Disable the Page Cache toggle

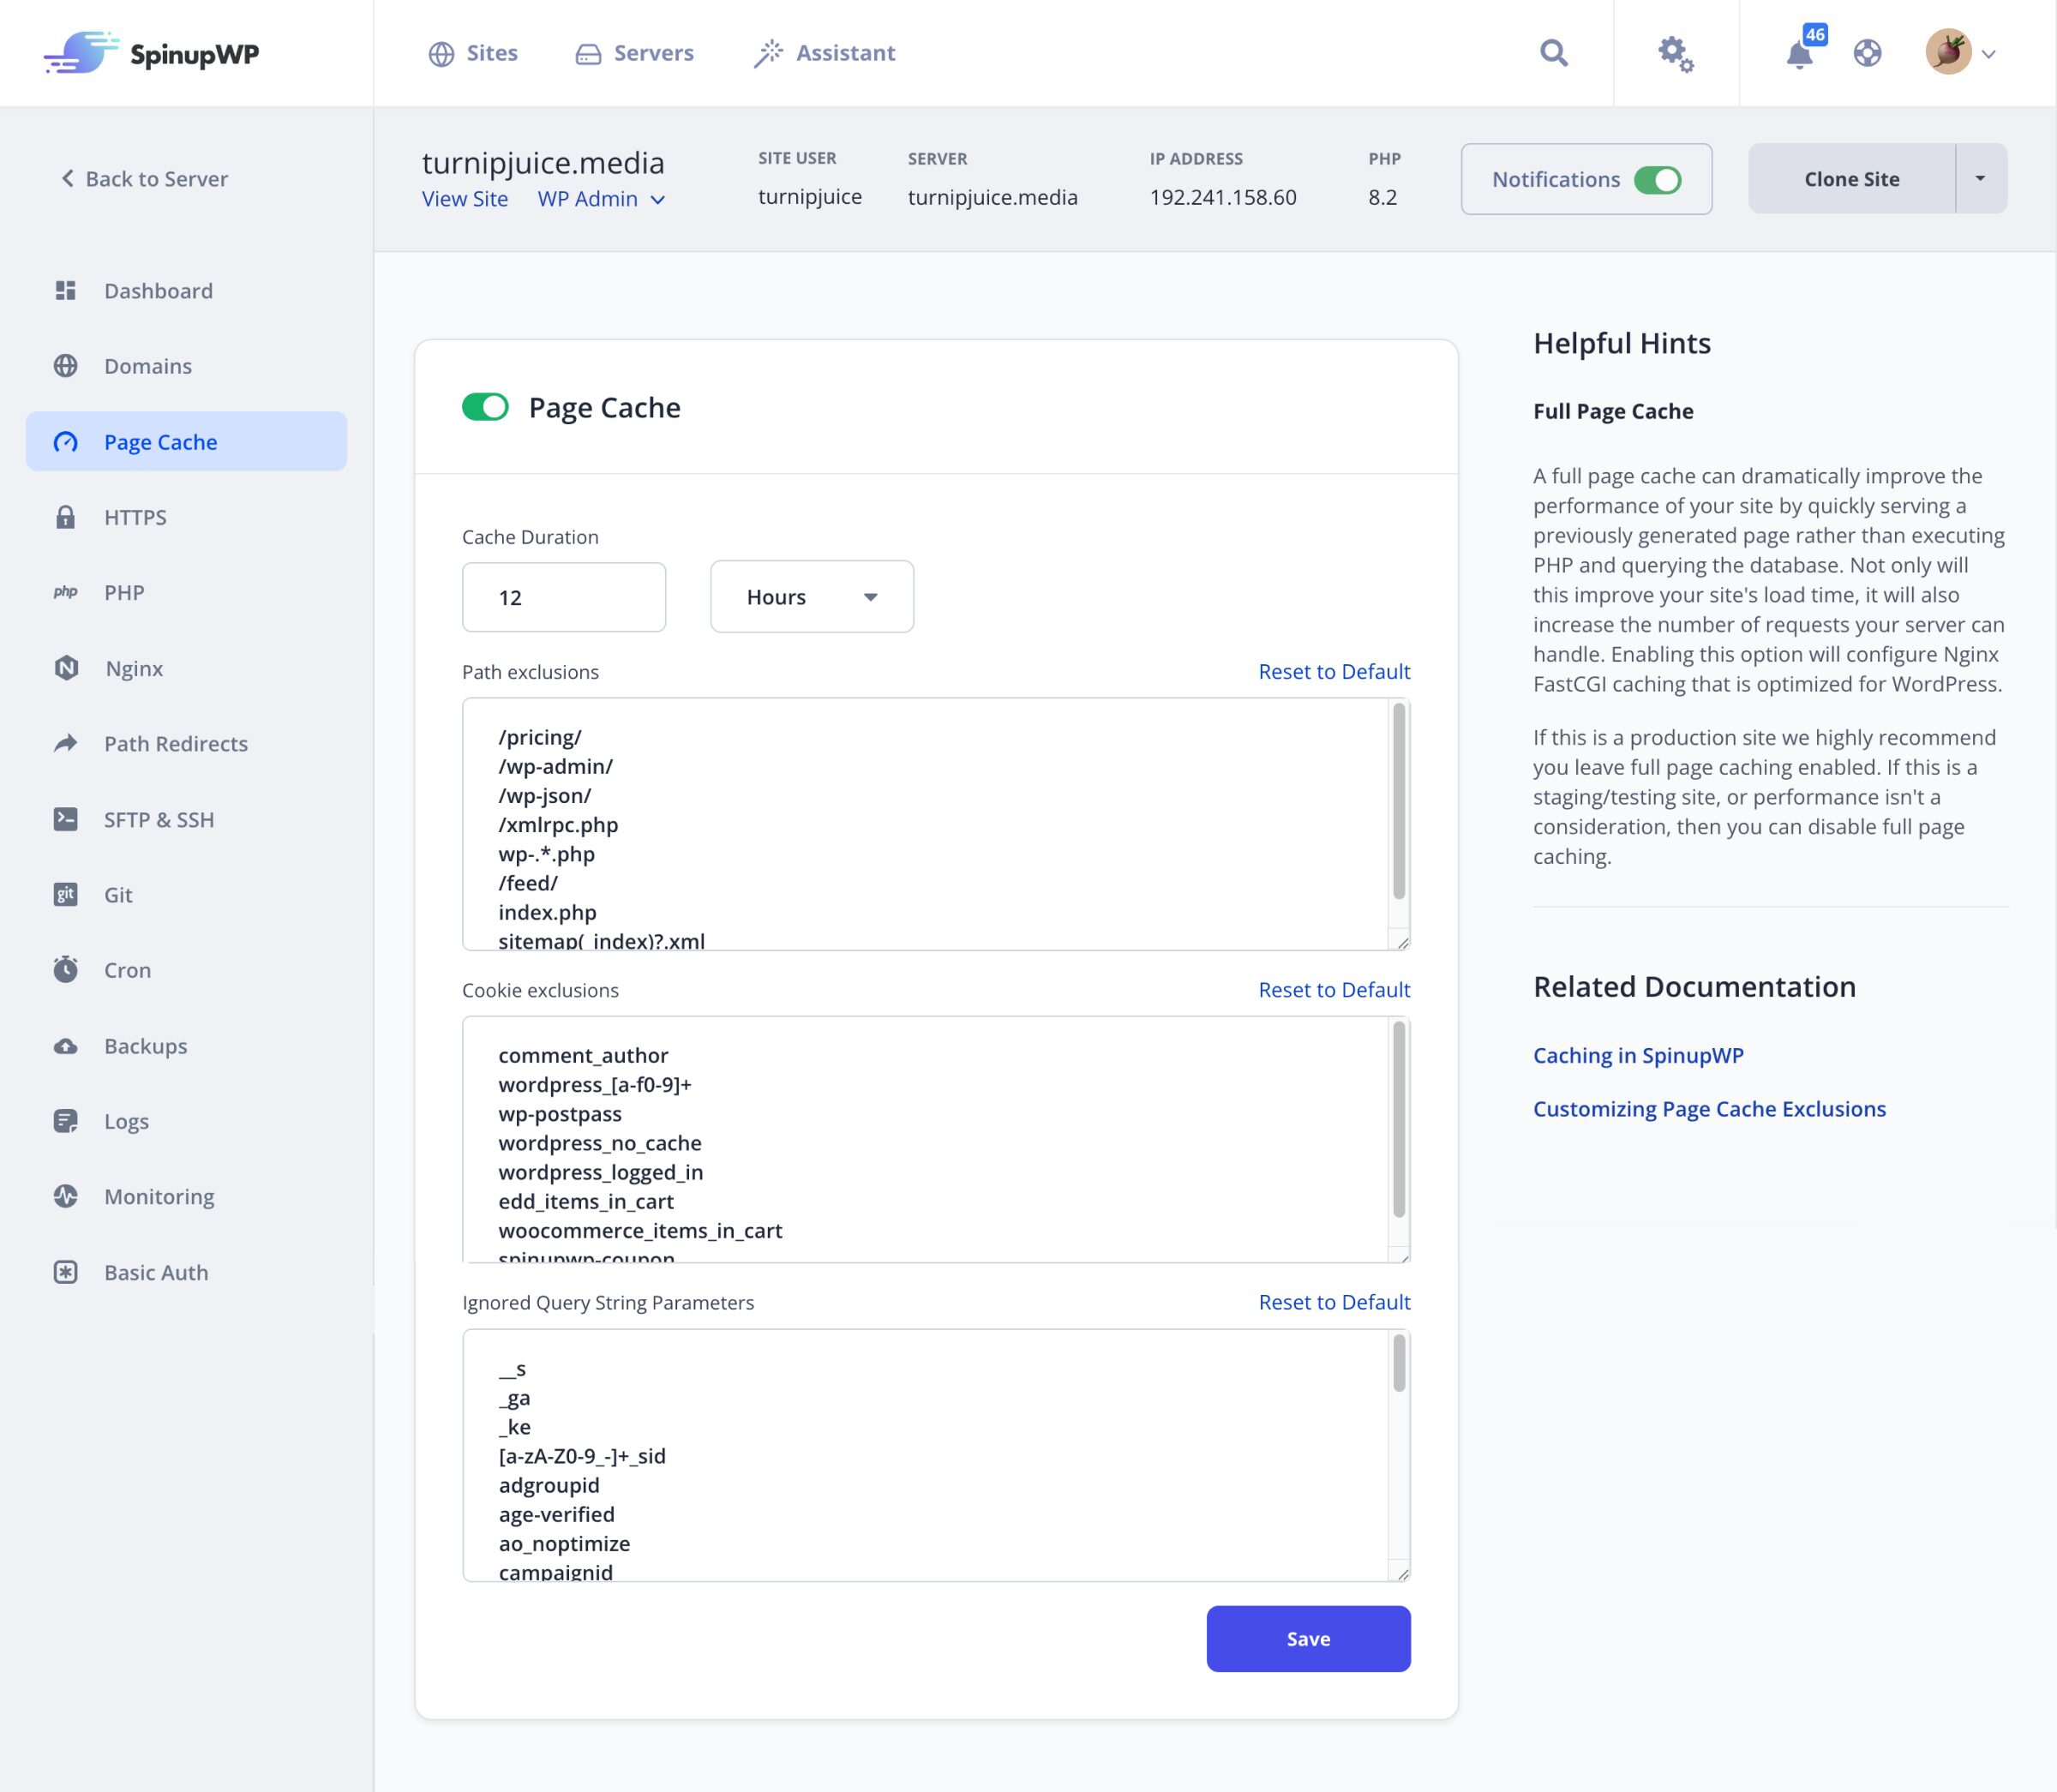485,407
